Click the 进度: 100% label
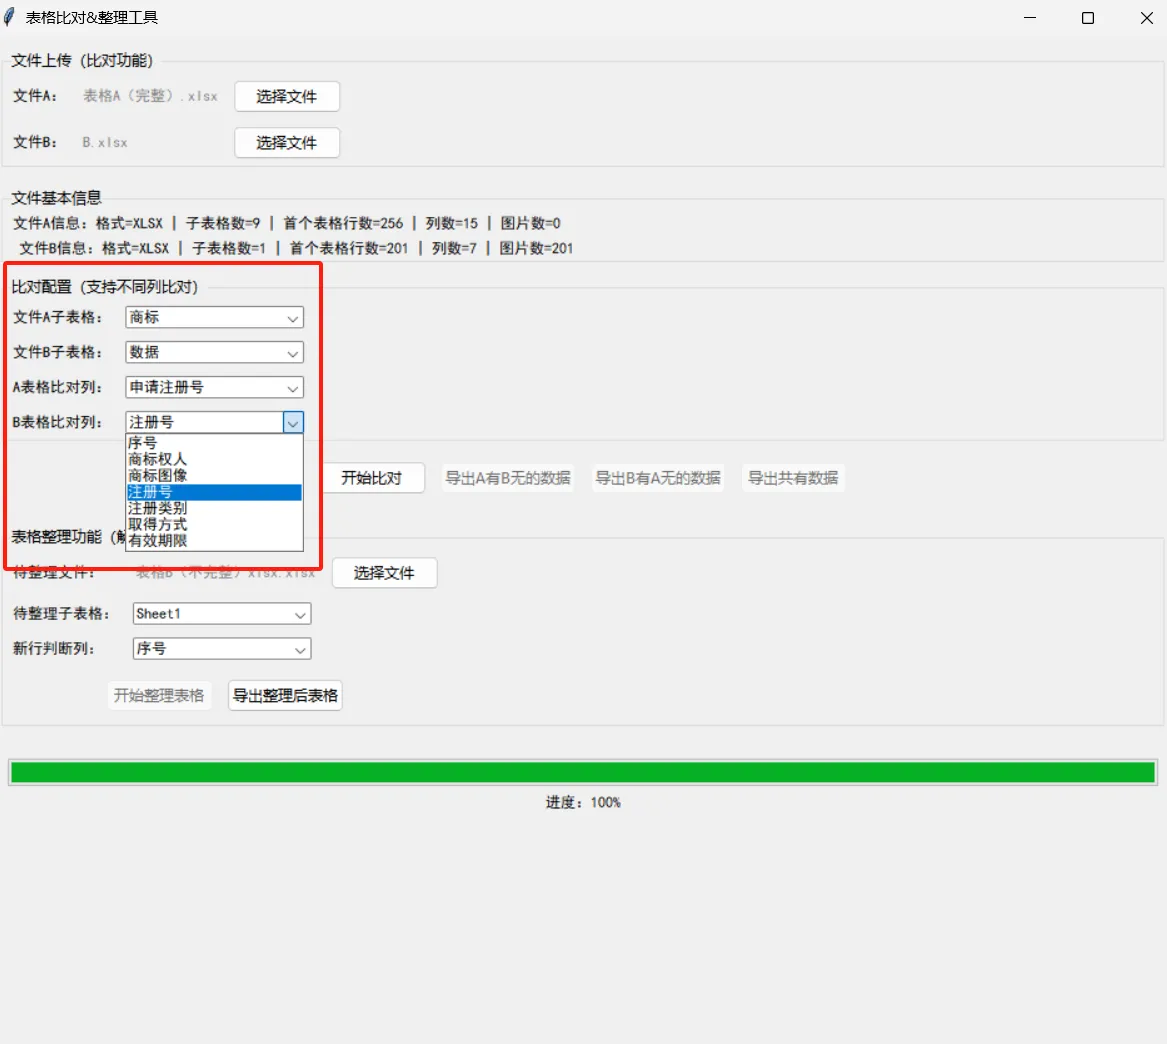Screen dimensions: 1167x1044 point(583,803)
